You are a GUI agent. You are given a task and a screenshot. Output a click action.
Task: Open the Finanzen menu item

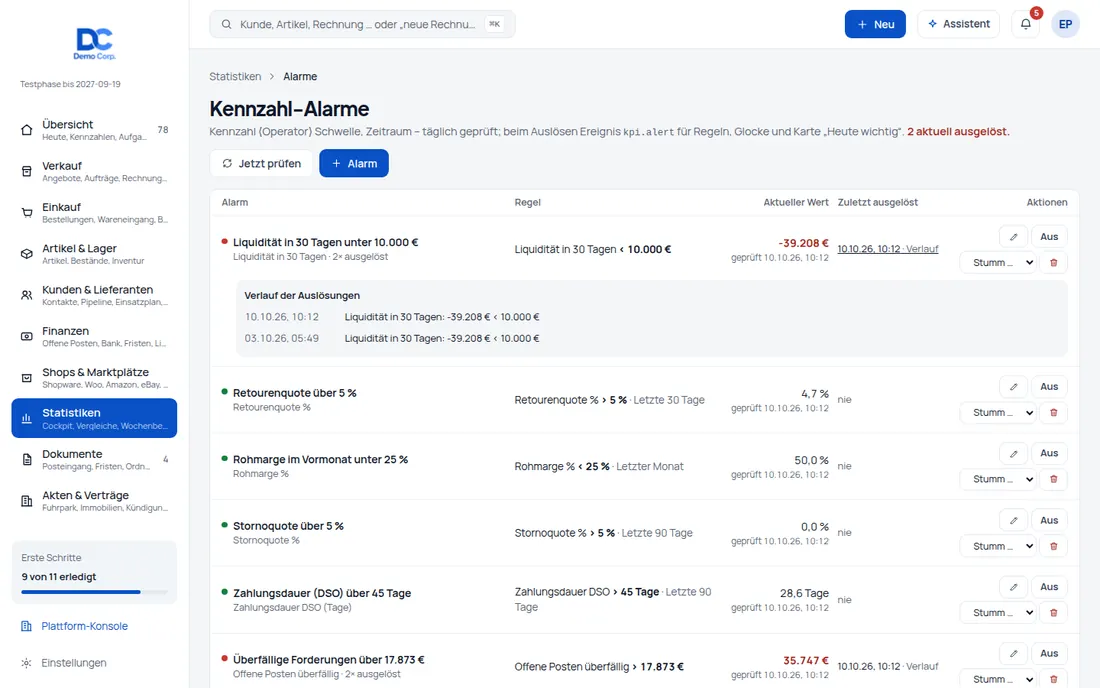pyautogui.click(x=94, y=337)
